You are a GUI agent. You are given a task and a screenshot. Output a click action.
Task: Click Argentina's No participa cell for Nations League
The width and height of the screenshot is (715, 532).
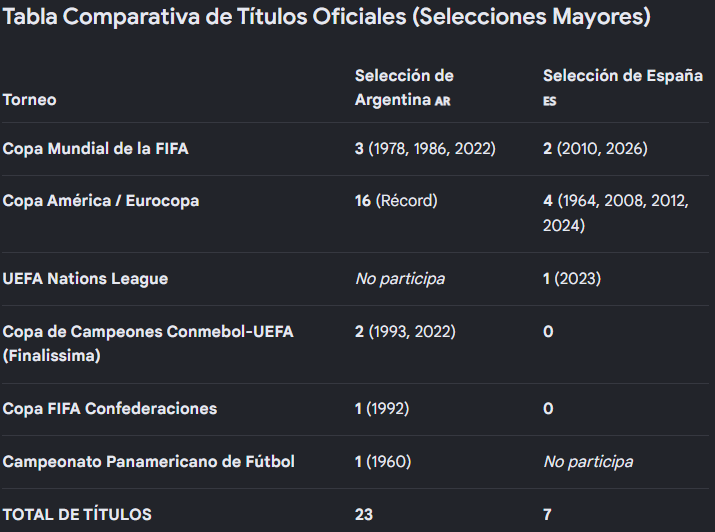coord(400,279)
